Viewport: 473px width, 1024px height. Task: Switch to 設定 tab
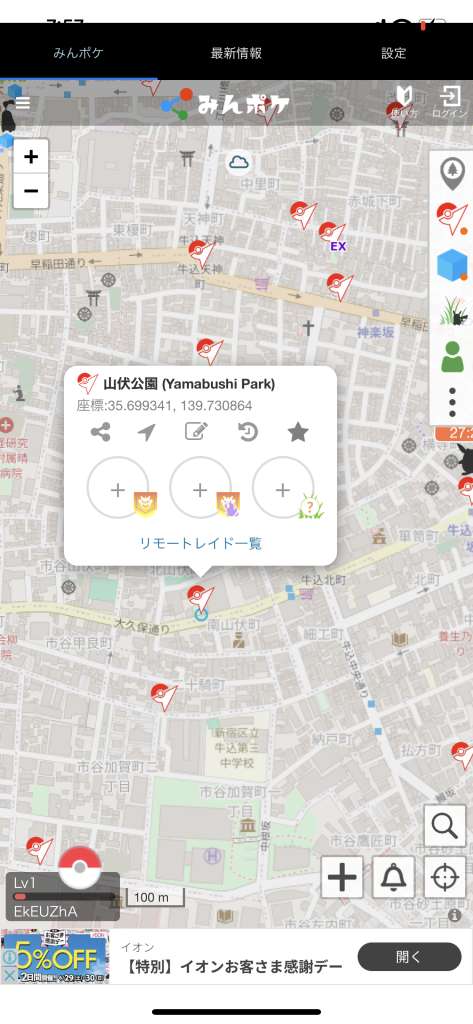[394, 54]
